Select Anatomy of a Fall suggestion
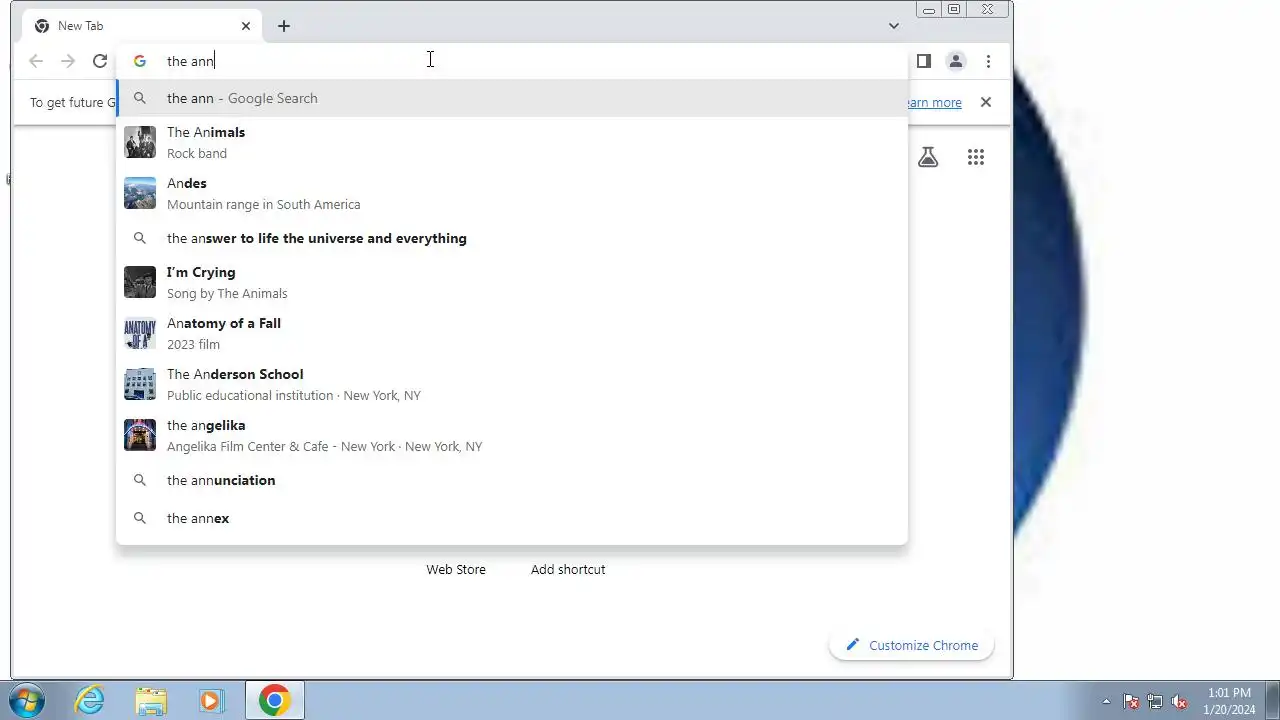1280x720 pixels. pos(512,333)
